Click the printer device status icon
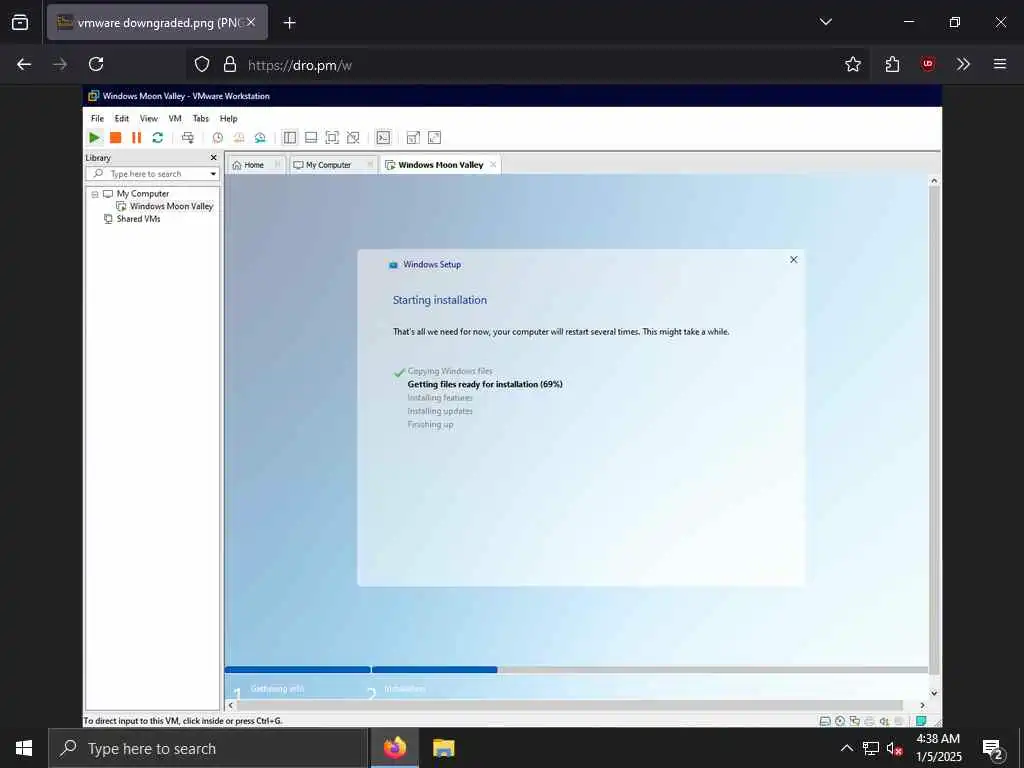 click(869, 721)
